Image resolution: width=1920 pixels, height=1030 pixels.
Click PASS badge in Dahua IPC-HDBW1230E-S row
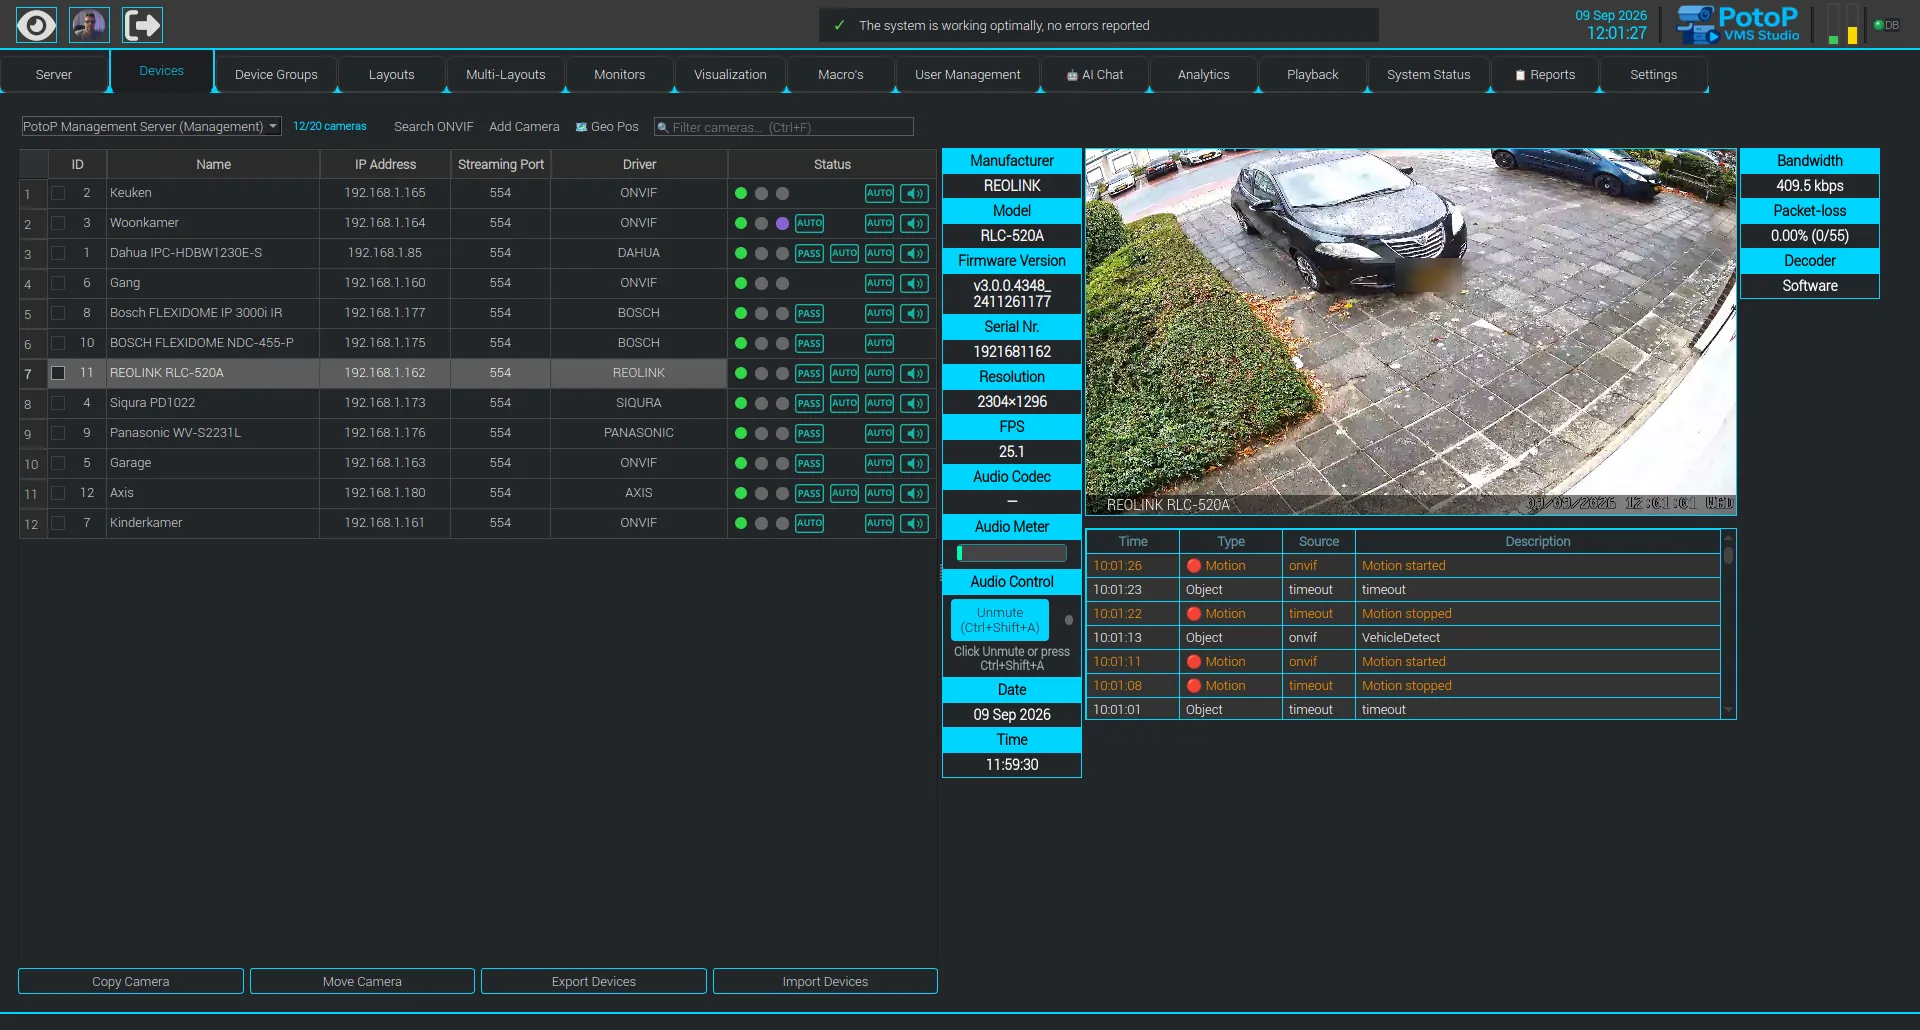click(x=809, y=253)
